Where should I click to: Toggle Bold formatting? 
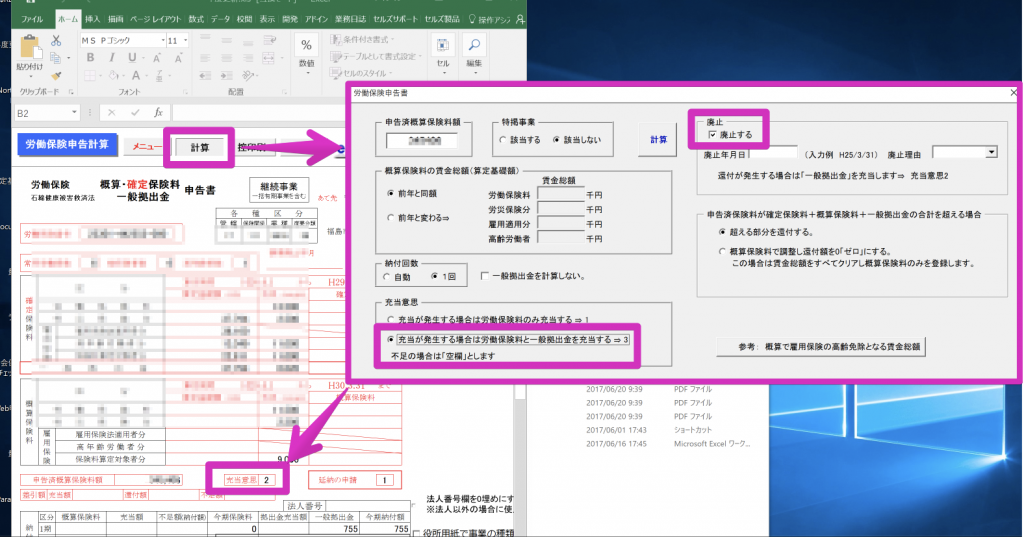click(90, 57)
